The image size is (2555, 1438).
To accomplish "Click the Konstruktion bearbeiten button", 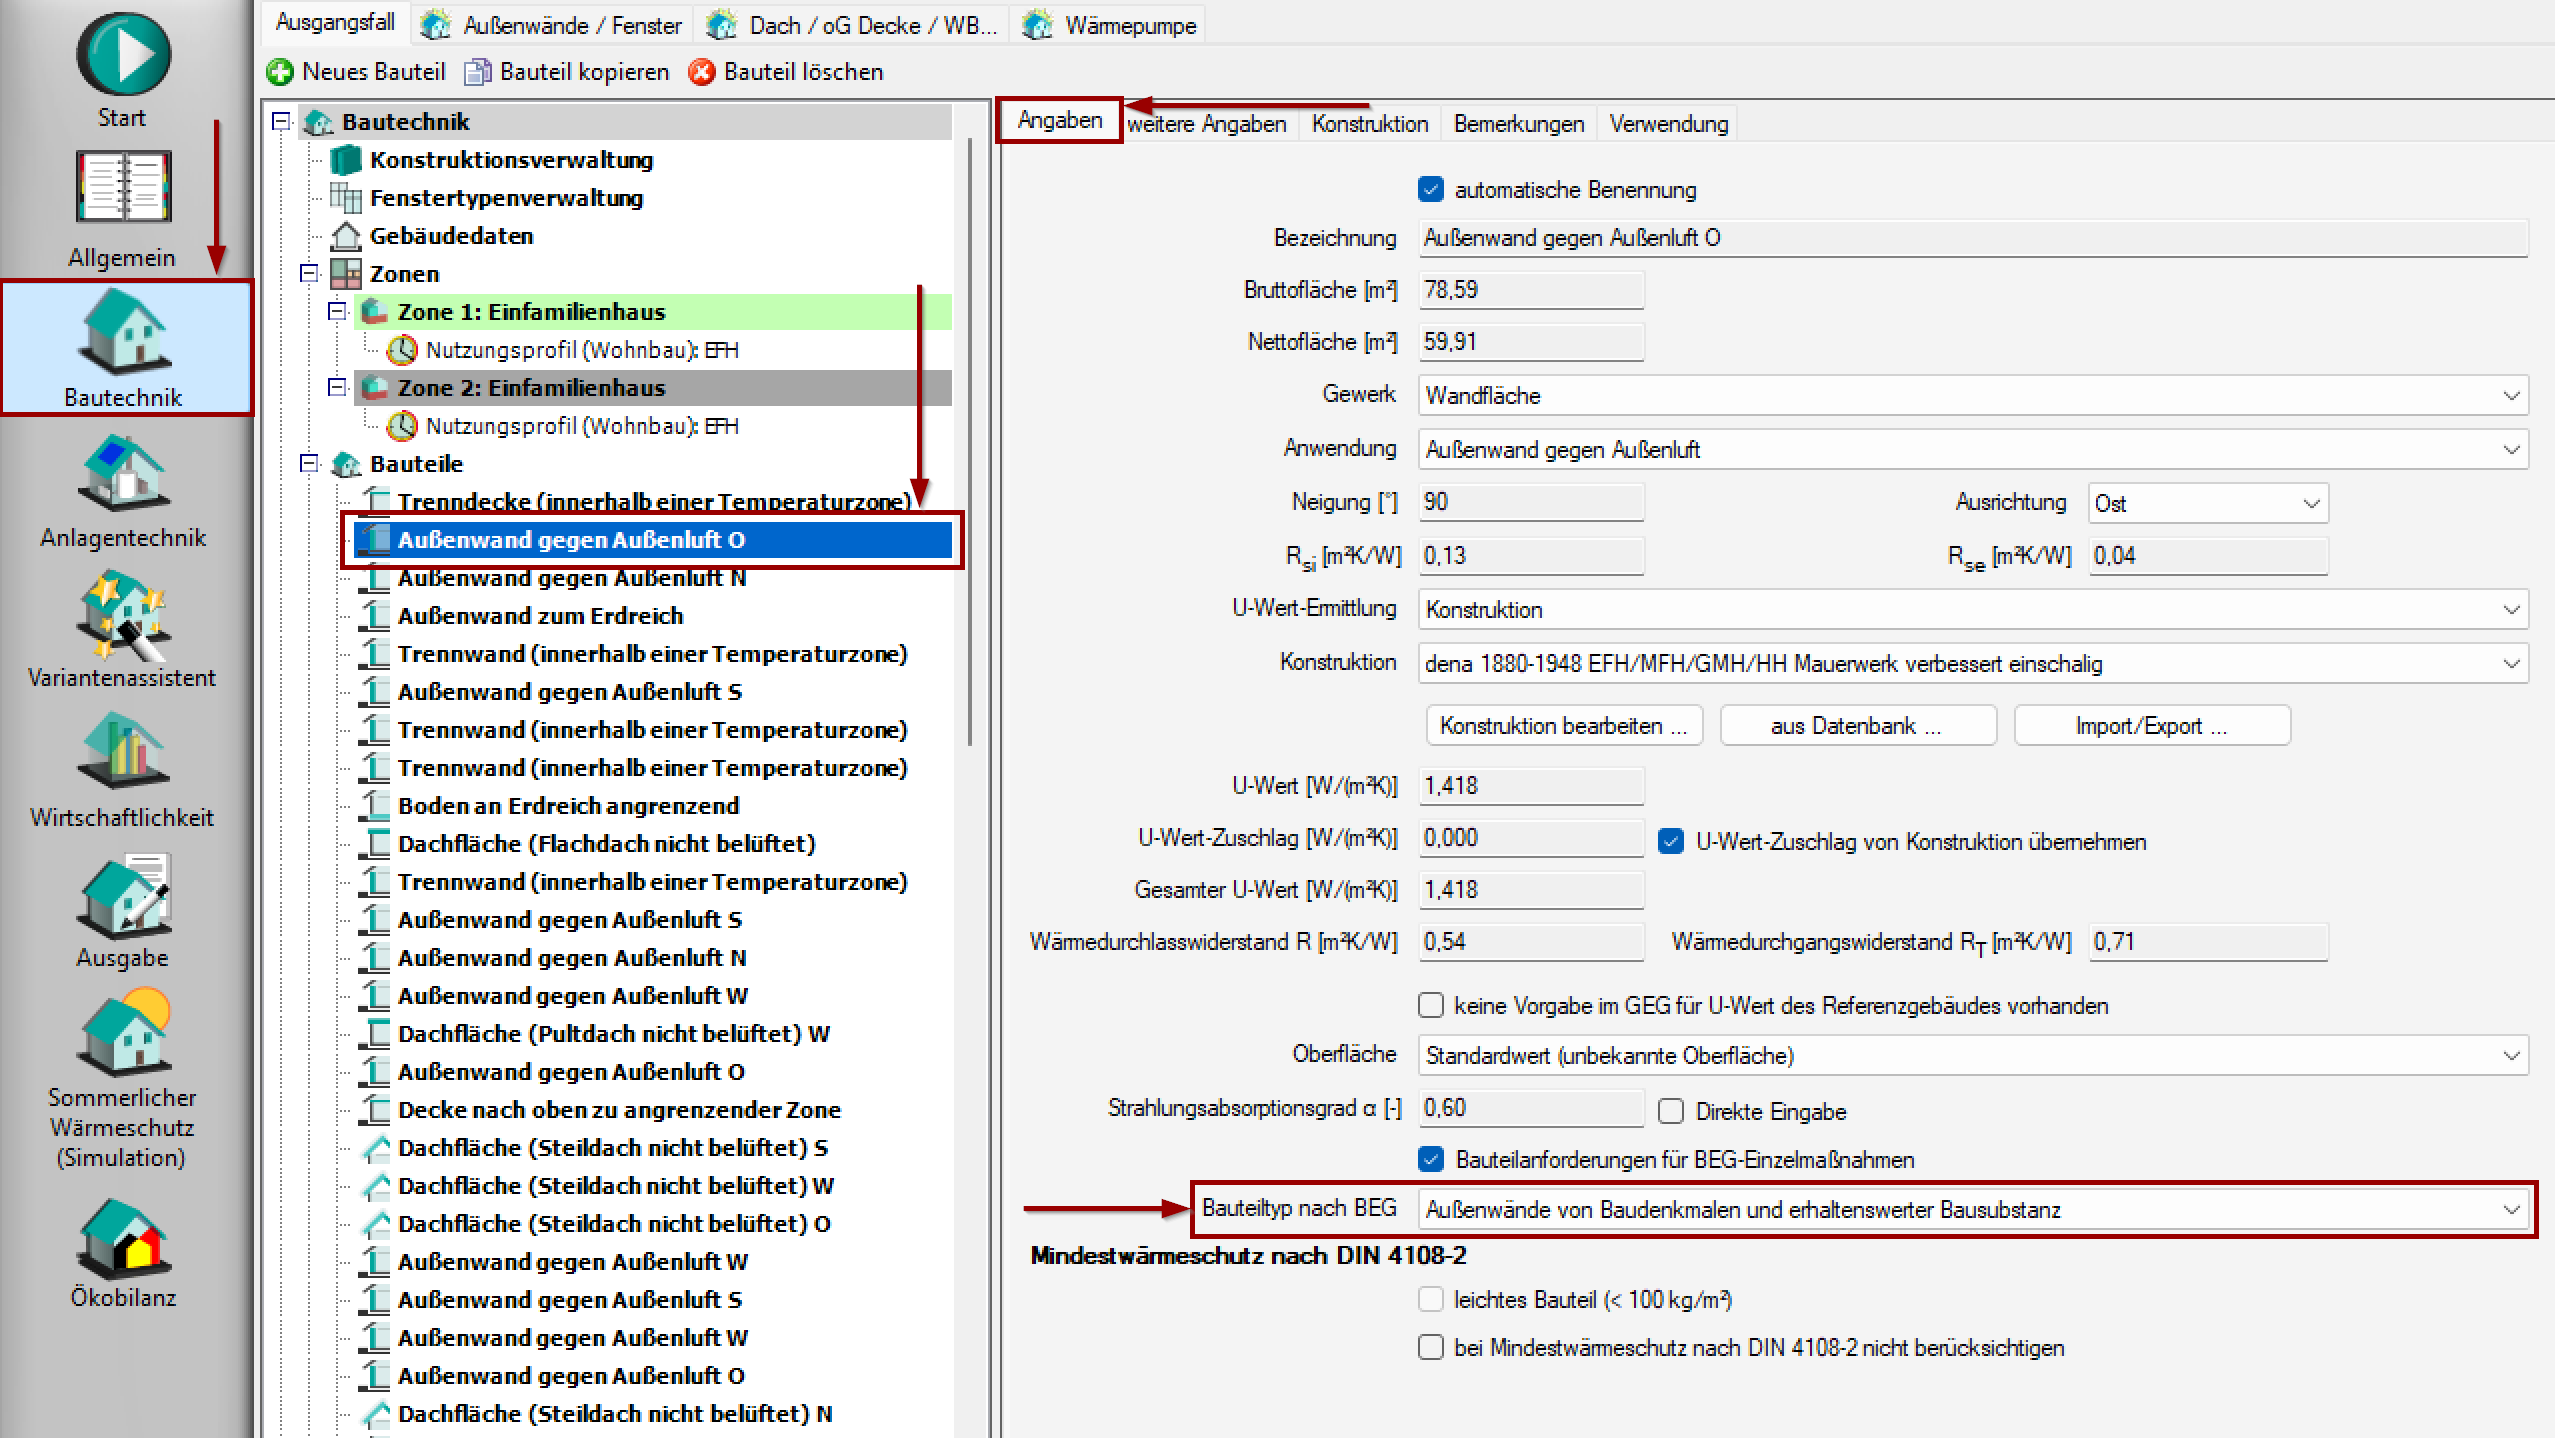I will pyautogui.click(x=1563, y=726).
